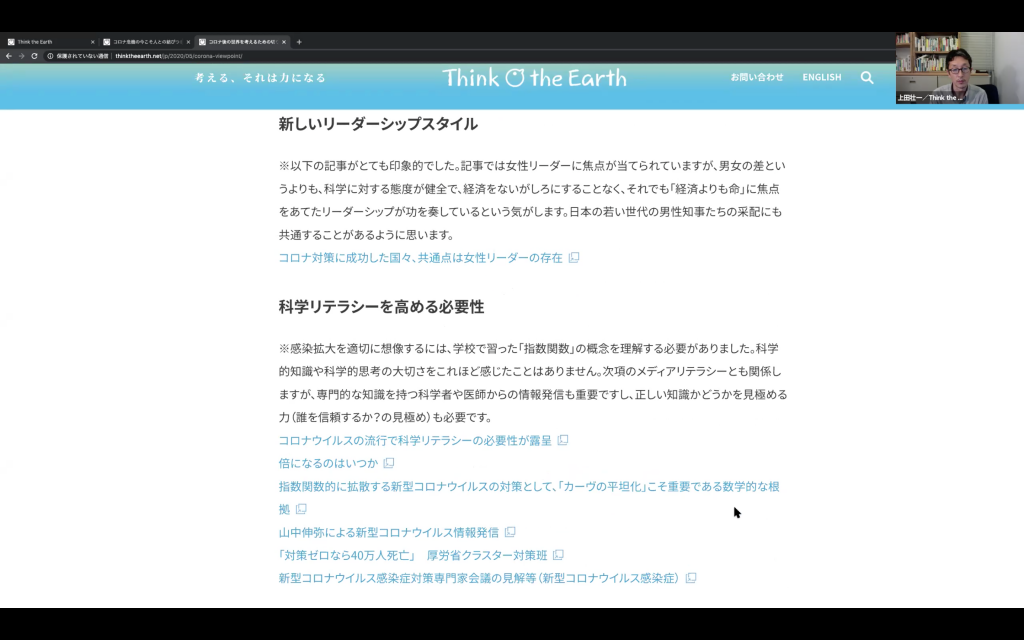The image size is (1024, 640).
Task: Click the 考える、それは力になる tagline
Action: [x=260, y=78]
